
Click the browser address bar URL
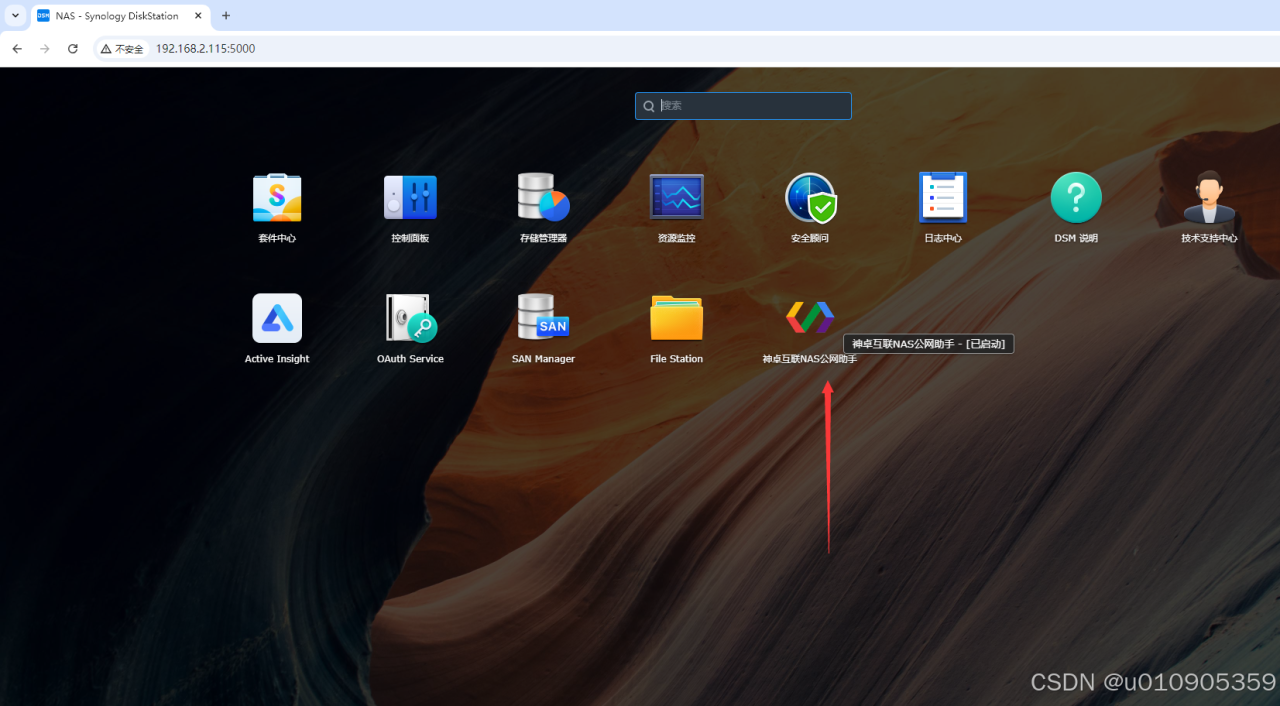(205, 49)
